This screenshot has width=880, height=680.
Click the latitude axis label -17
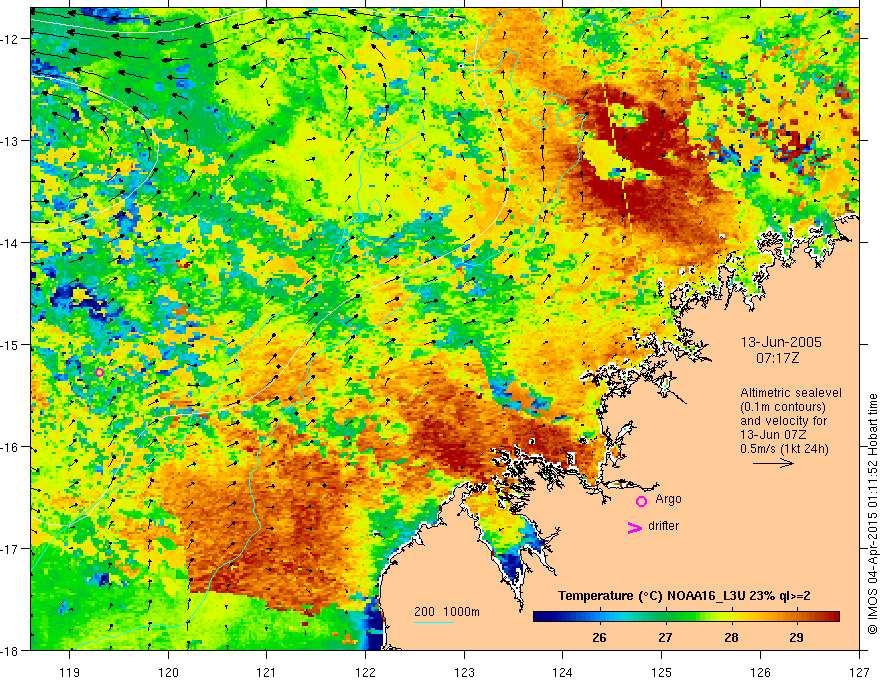[10, 549]
